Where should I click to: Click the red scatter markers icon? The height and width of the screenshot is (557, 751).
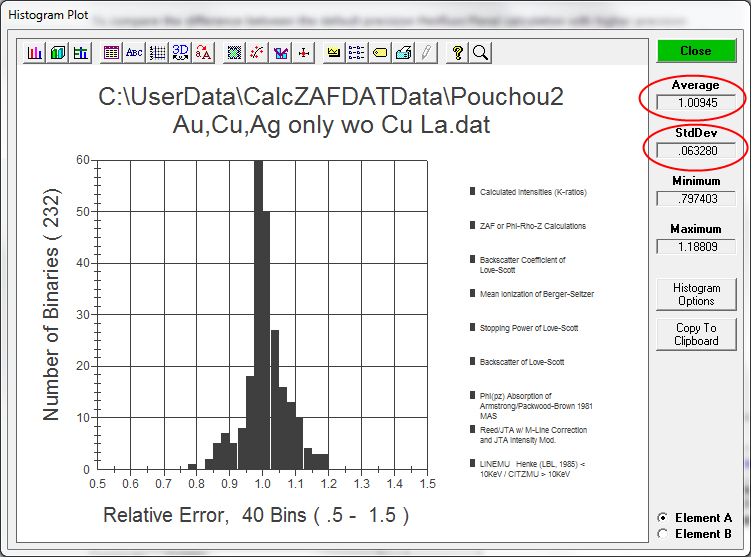pos(257,53)
